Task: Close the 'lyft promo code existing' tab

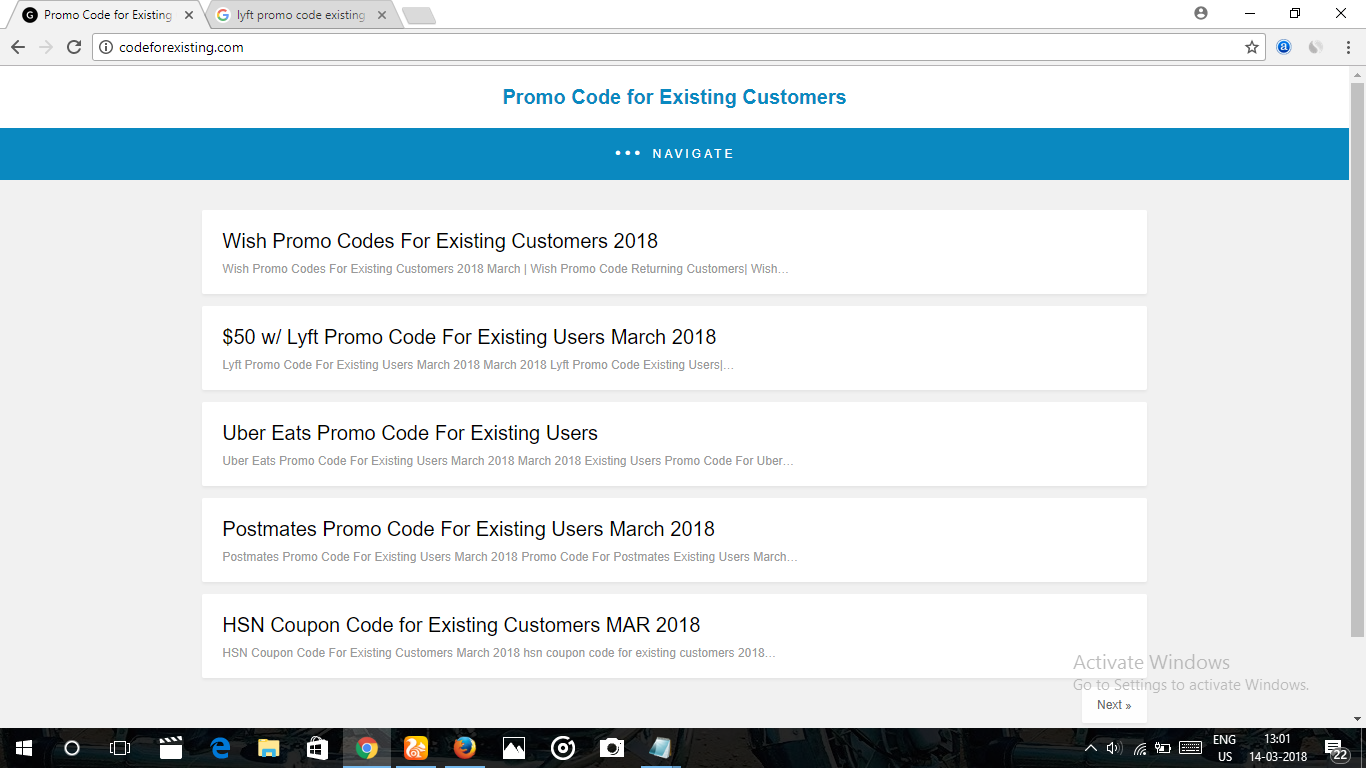Action: pos(381,15)
